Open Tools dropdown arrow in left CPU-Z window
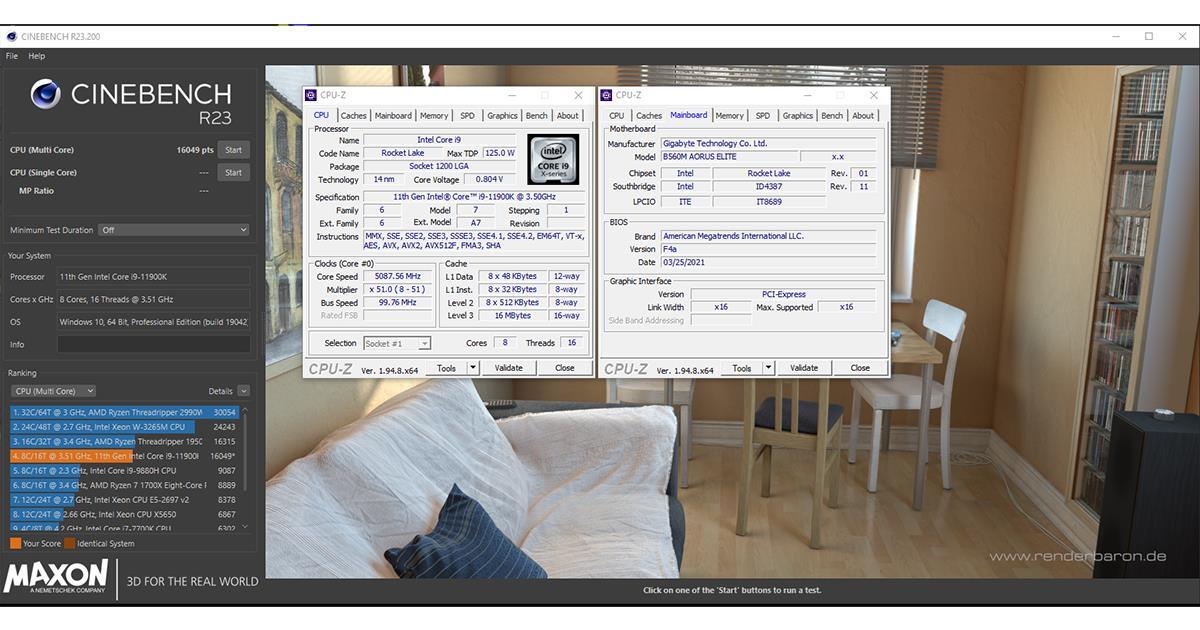This screenshot has width=1200, height=630. coord(474,368)
